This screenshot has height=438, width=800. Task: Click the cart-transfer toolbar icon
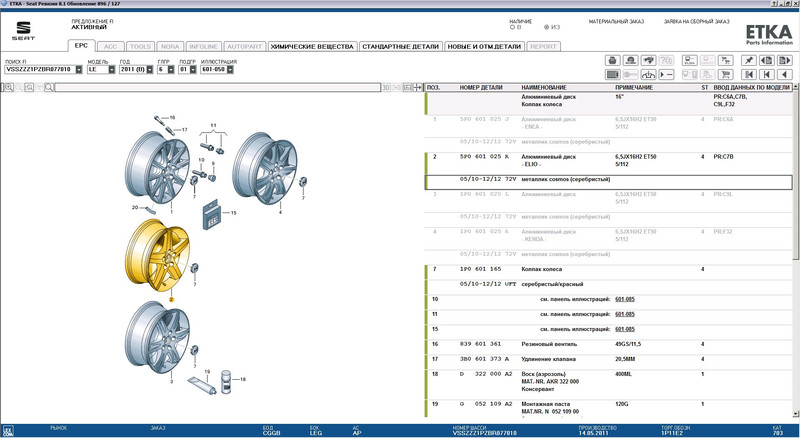725,60
